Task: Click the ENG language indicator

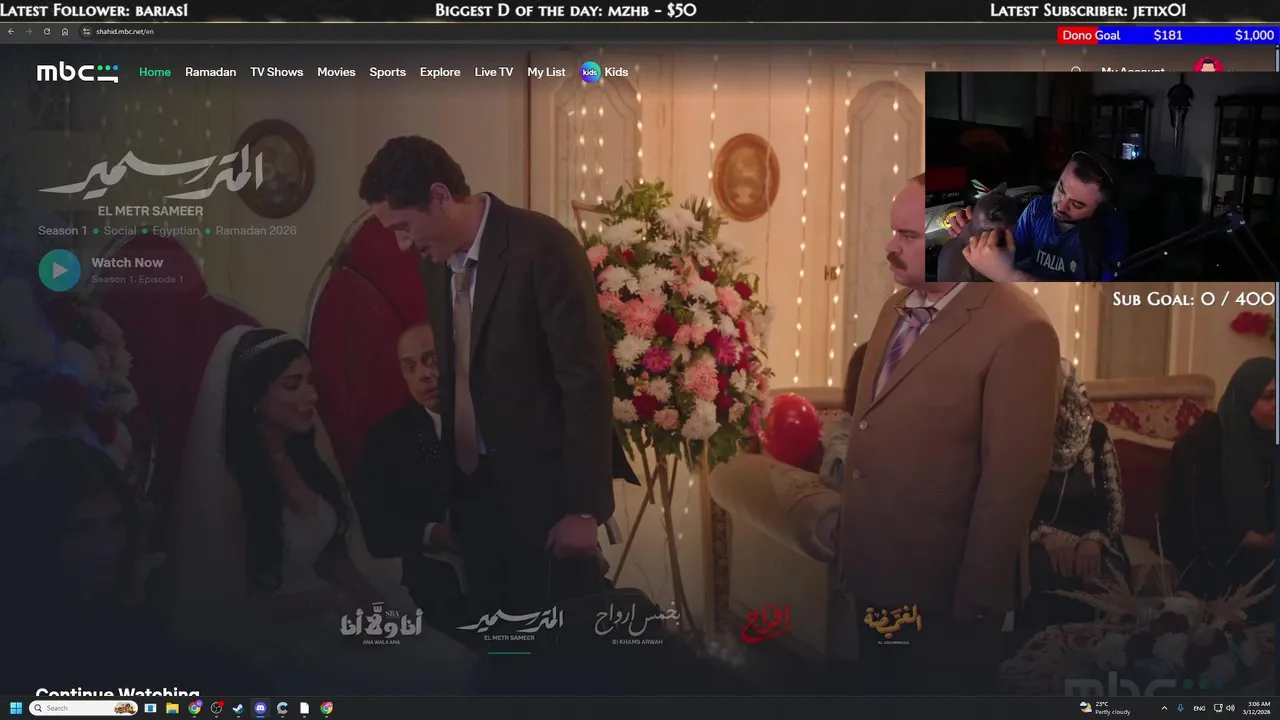Action: coord(1199,708)
